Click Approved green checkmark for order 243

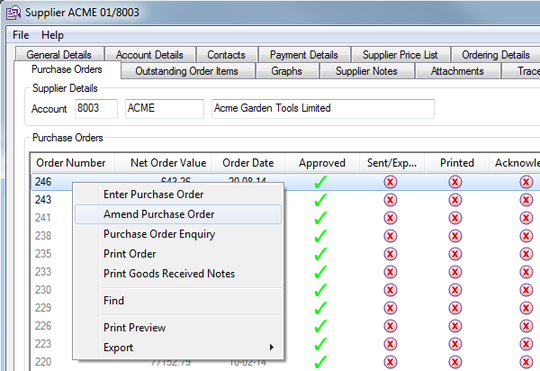point(321,200)
